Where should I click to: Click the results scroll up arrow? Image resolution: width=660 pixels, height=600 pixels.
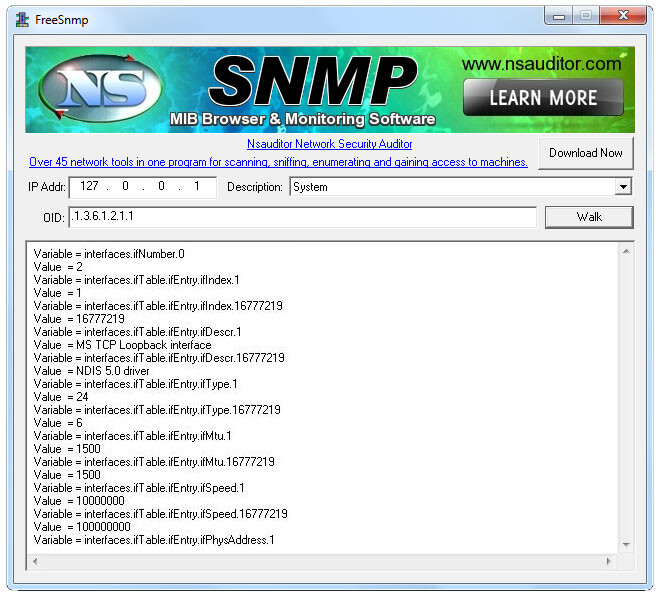626,251
